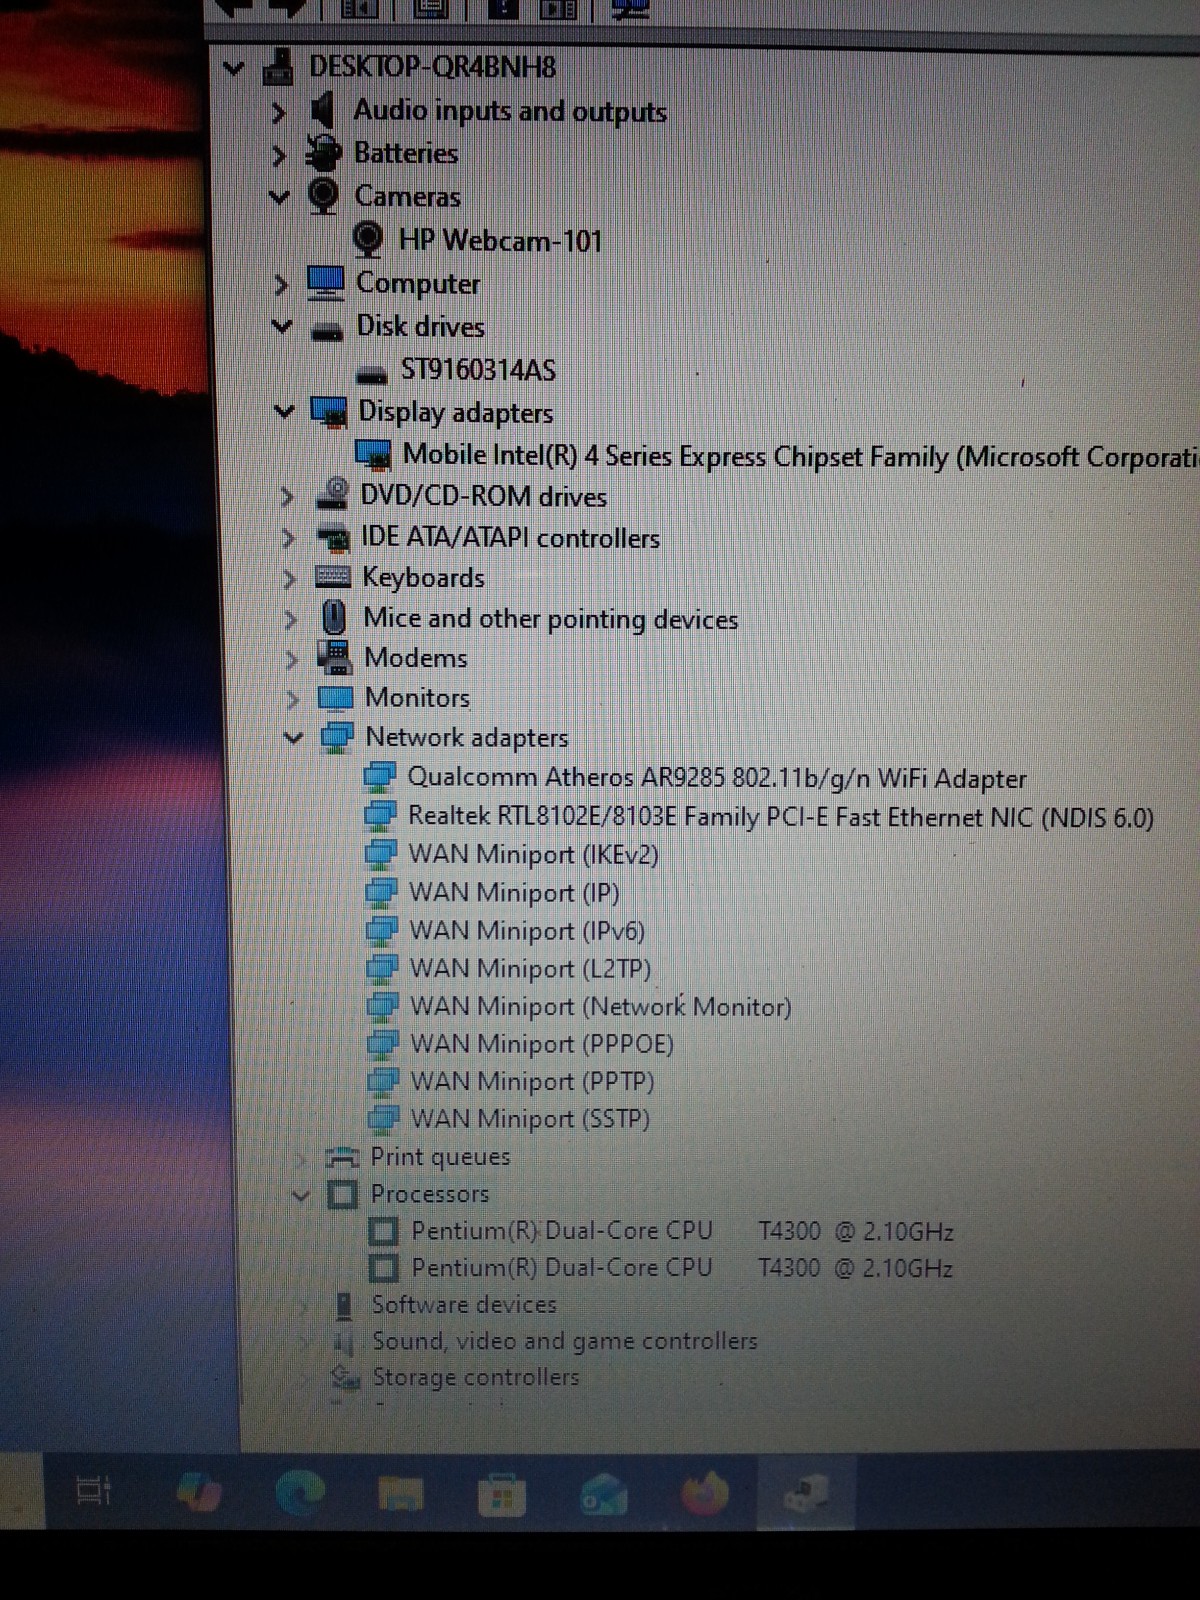The width and height of the screenshot is (1200, 1600).
Task: Launch Firefox from the taskbar
Action: pyautogui.click(x=706, y=1495)
